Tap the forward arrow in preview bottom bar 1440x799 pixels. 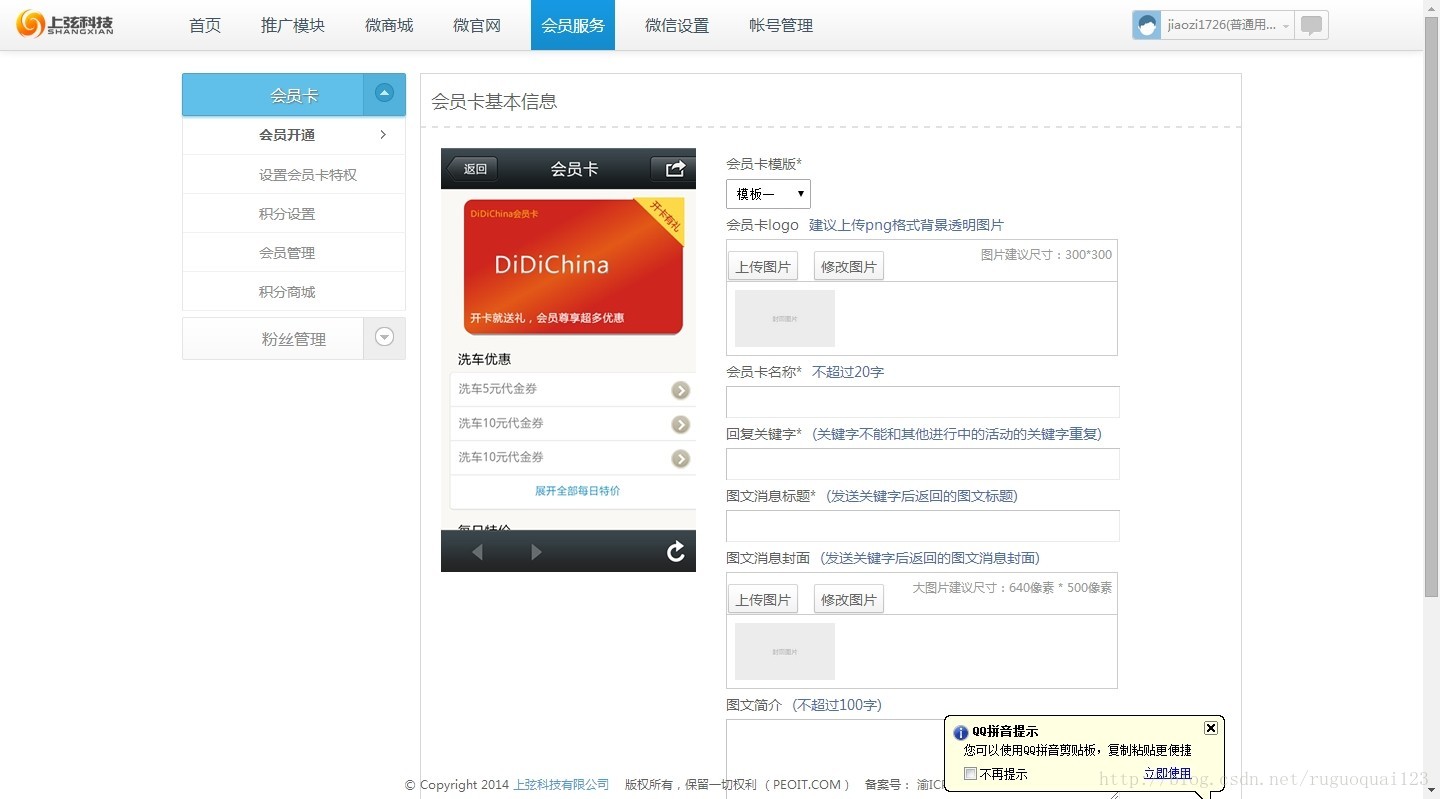click(x=537, y=552)
